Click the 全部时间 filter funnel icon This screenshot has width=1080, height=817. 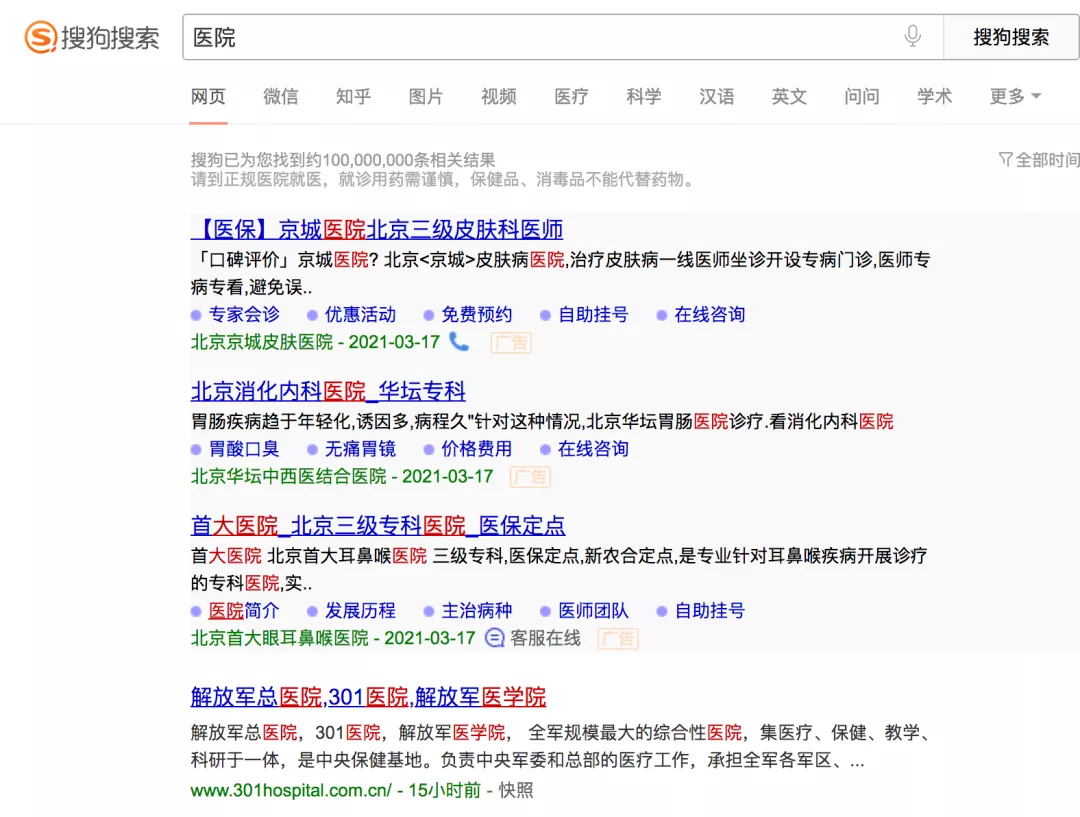click(x=1005, y=159)
